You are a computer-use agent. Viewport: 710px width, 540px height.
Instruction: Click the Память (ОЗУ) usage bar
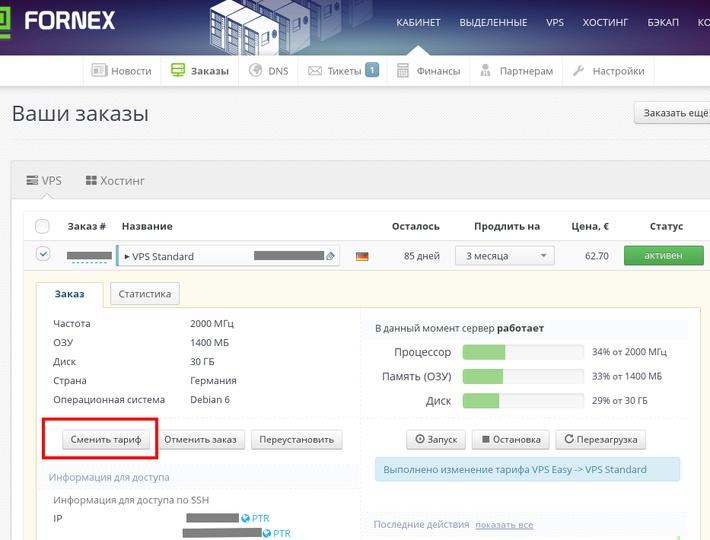click(523, 377)
